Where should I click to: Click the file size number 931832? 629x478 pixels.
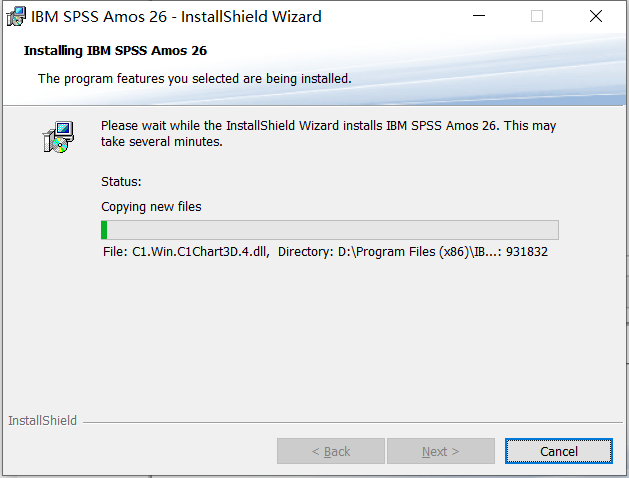click(527, 252)
